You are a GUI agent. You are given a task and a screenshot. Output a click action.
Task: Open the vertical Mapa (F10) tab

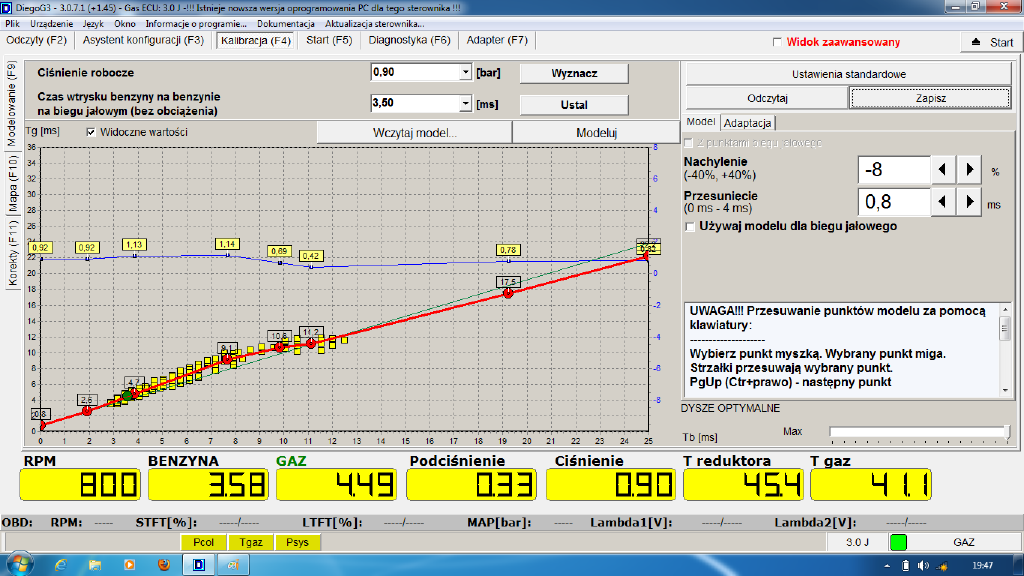pyautogui.click(x=12, y=184)
